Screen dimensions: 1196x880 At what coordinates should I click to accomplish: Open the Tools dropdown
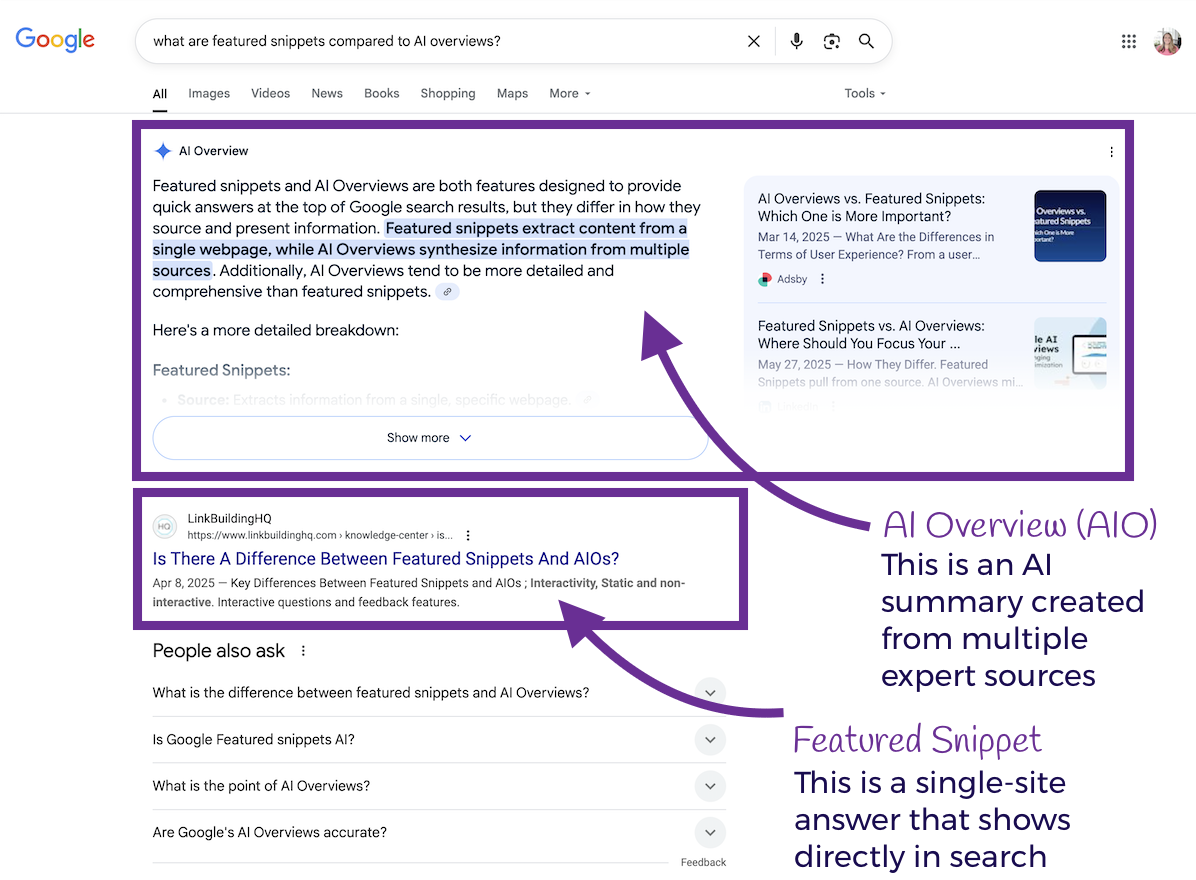[x=865, y=93]
